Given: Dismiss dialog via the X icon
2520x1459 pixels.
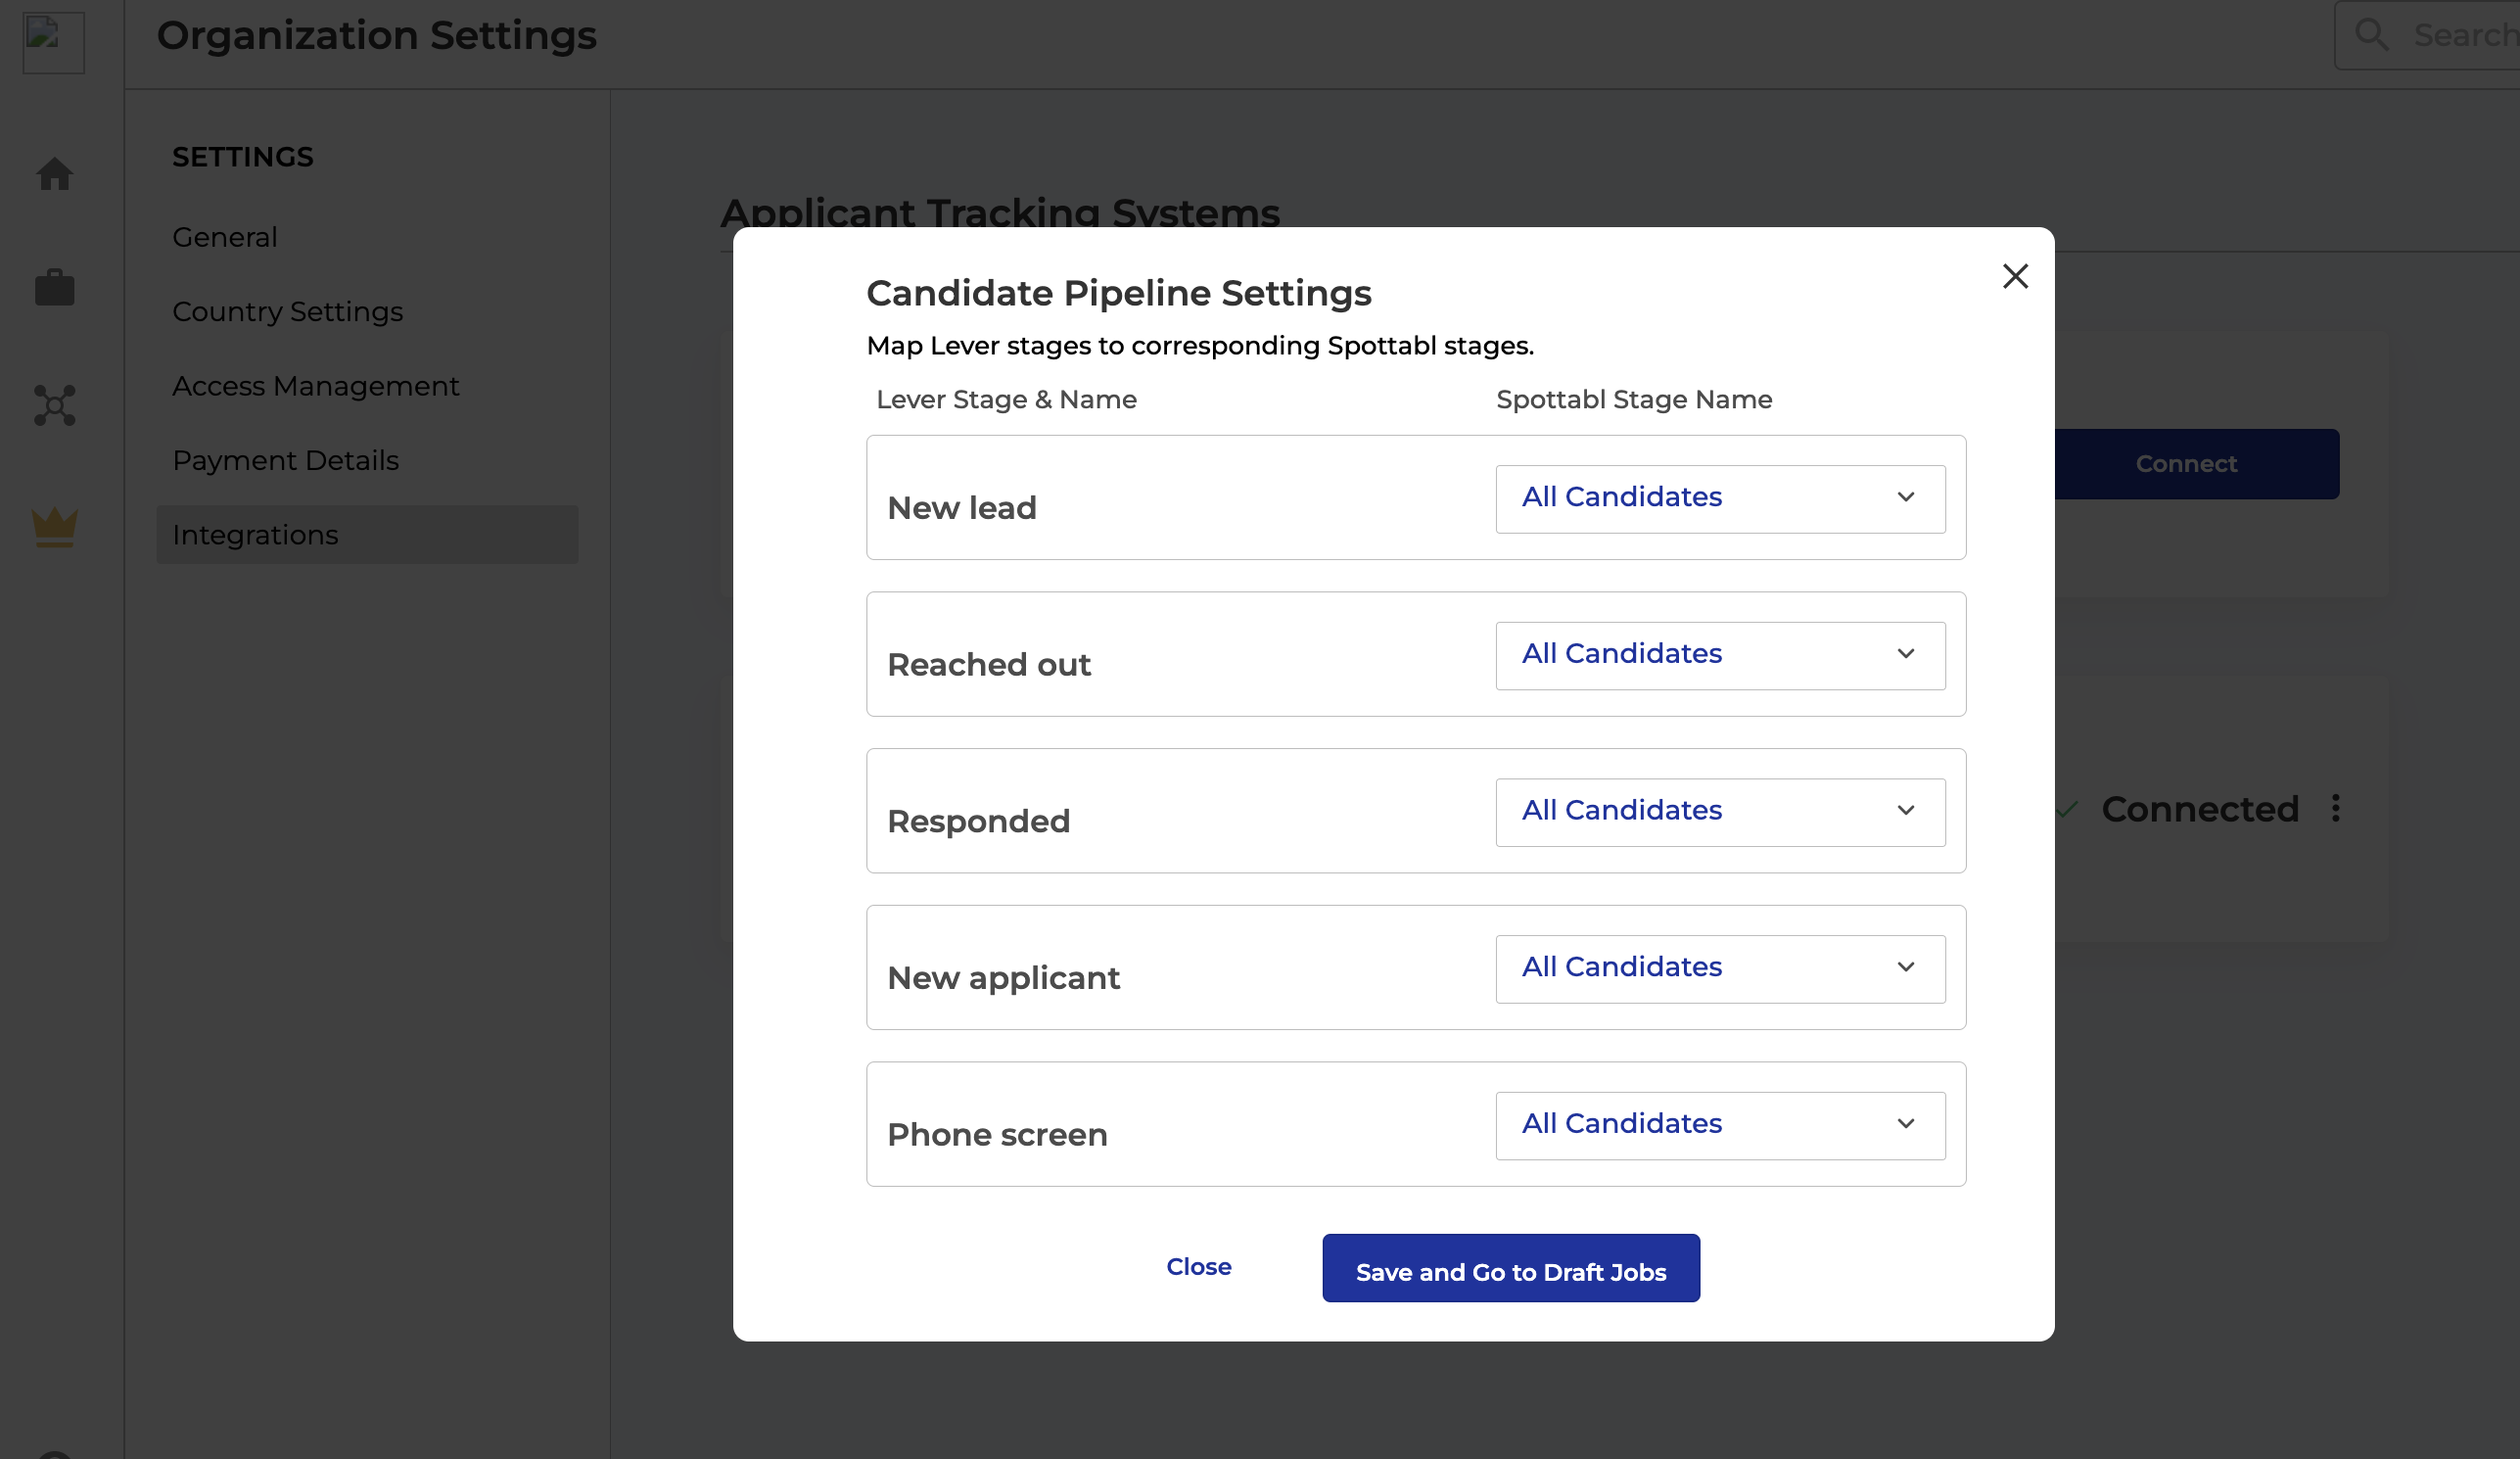Looking at the screenshot, I should tap(2015, 276).
